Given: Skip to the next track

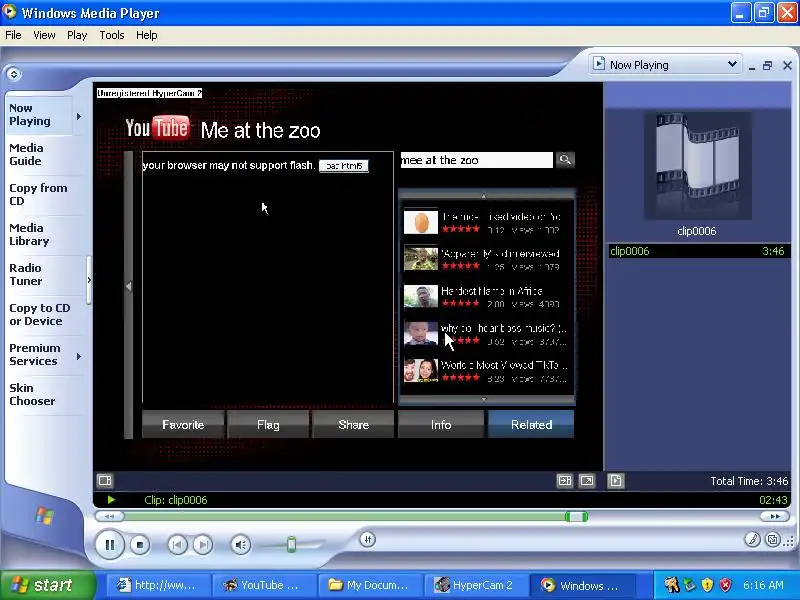Looking at the screenshot, I should coord(203,545).
